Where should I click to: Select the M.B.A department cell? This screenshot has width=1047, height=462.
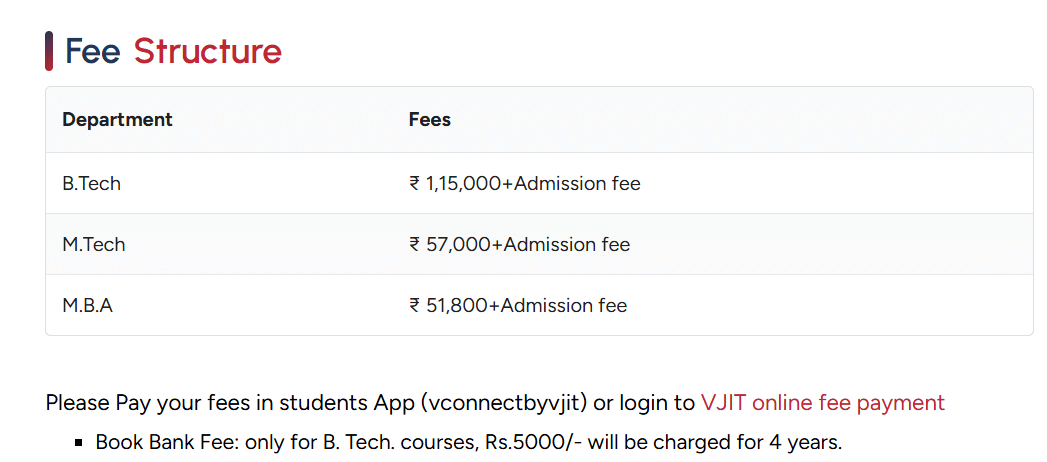coord(88,306)
